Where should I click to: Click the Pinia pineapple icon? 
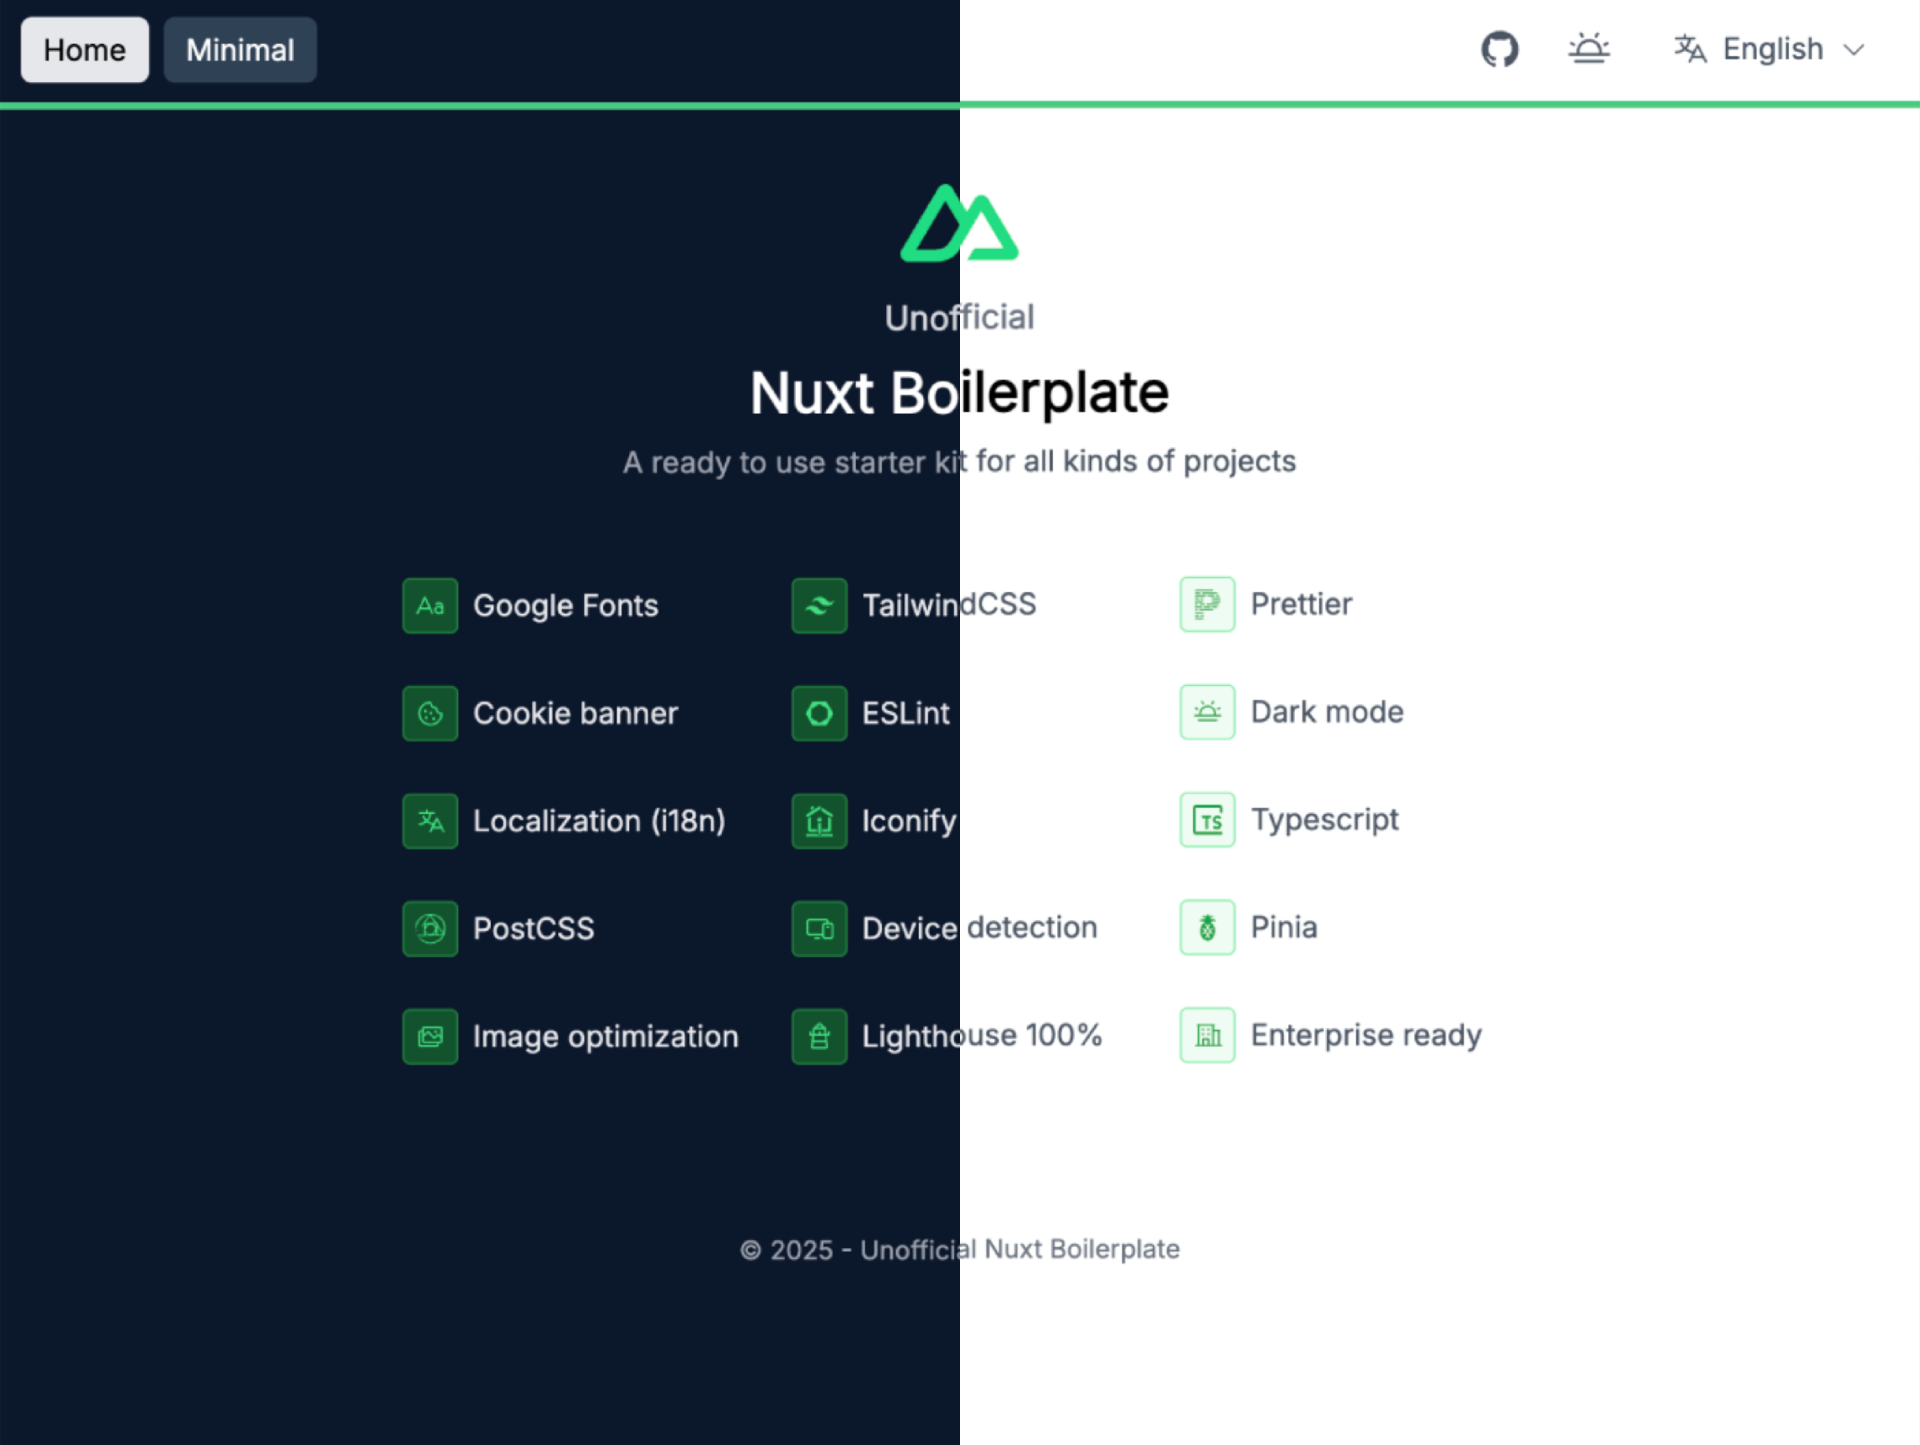1207,928
